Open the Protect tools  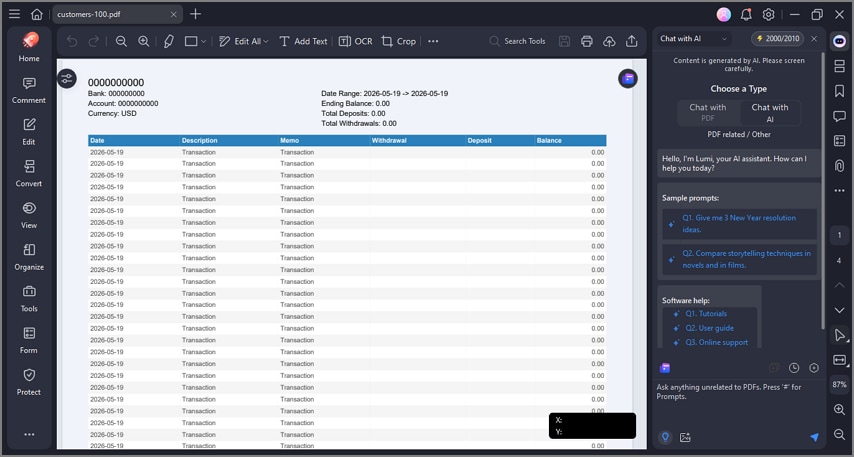pos(29,382)
